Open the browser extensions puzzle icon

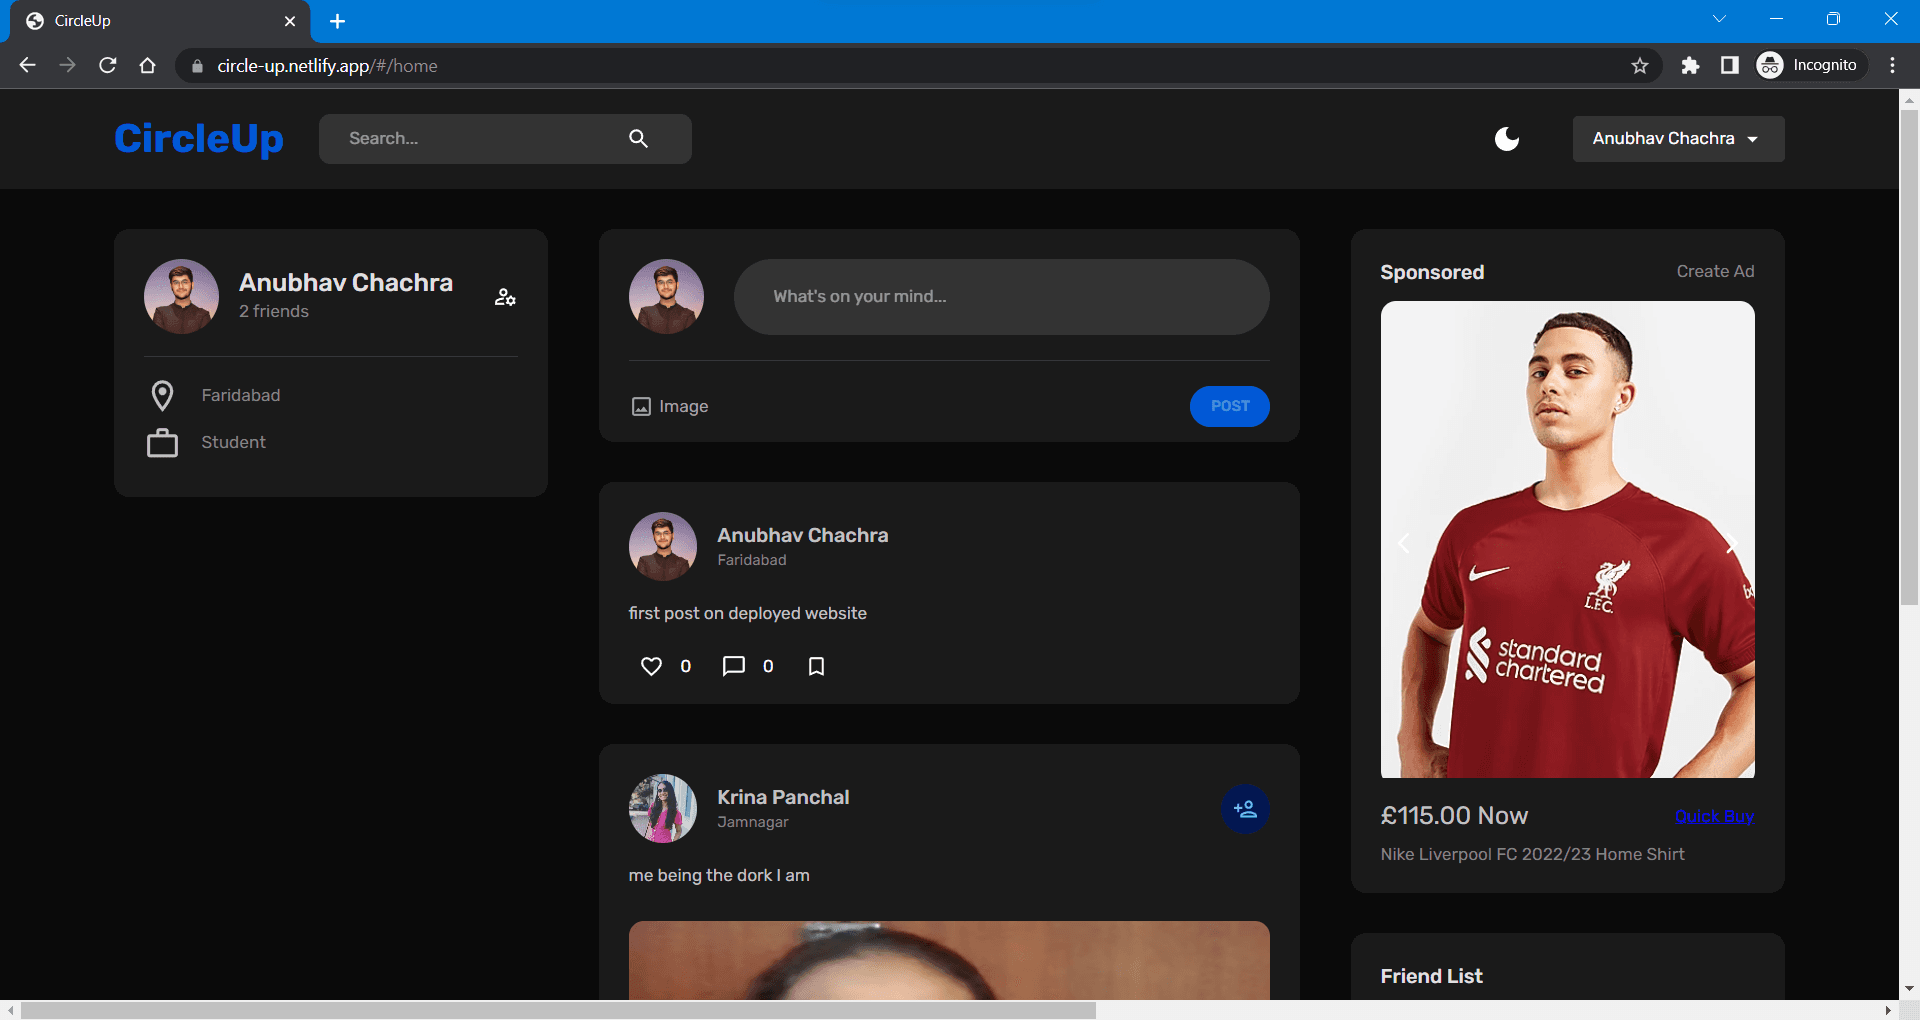click(x=1690, y=65)
